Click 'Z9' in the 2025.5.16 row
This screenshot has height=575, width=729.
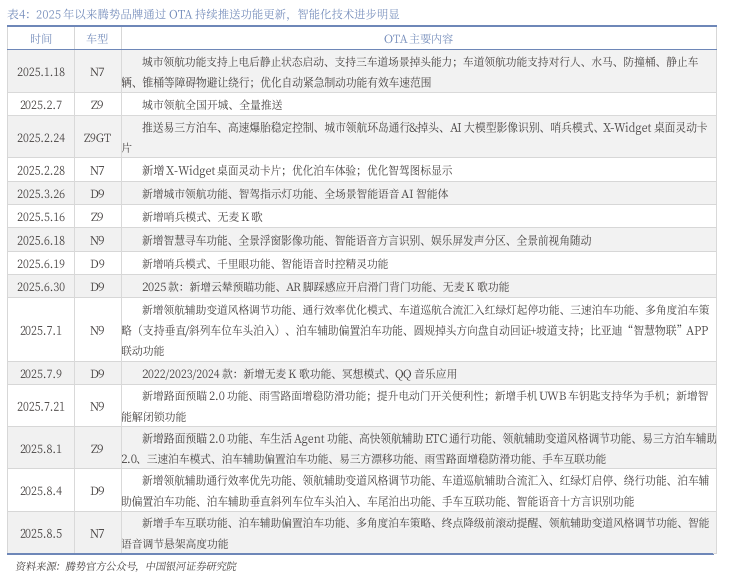point(97,217)
